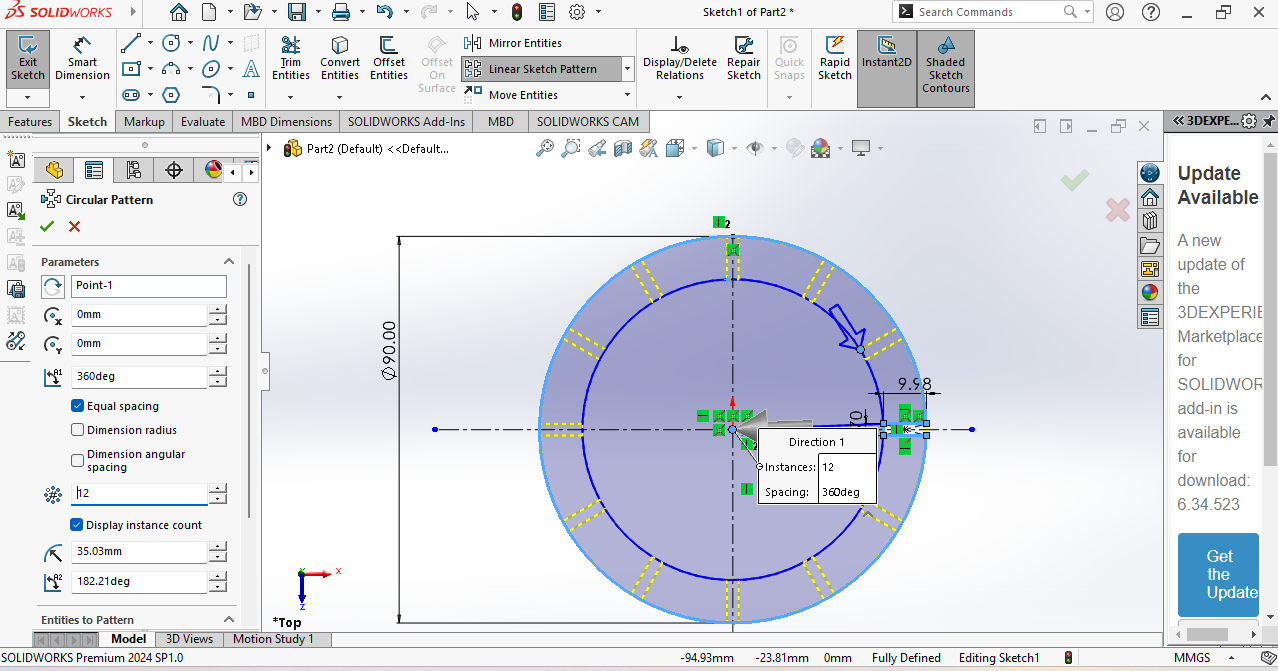
Task: Click the number of instances input field
Action: click(x=138, y=494)
